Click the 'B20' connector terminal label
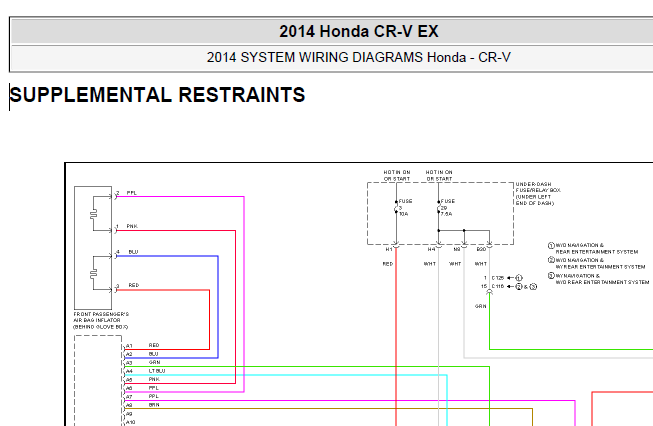This screenshot has height=426, width=653. (x=481, y=249)
